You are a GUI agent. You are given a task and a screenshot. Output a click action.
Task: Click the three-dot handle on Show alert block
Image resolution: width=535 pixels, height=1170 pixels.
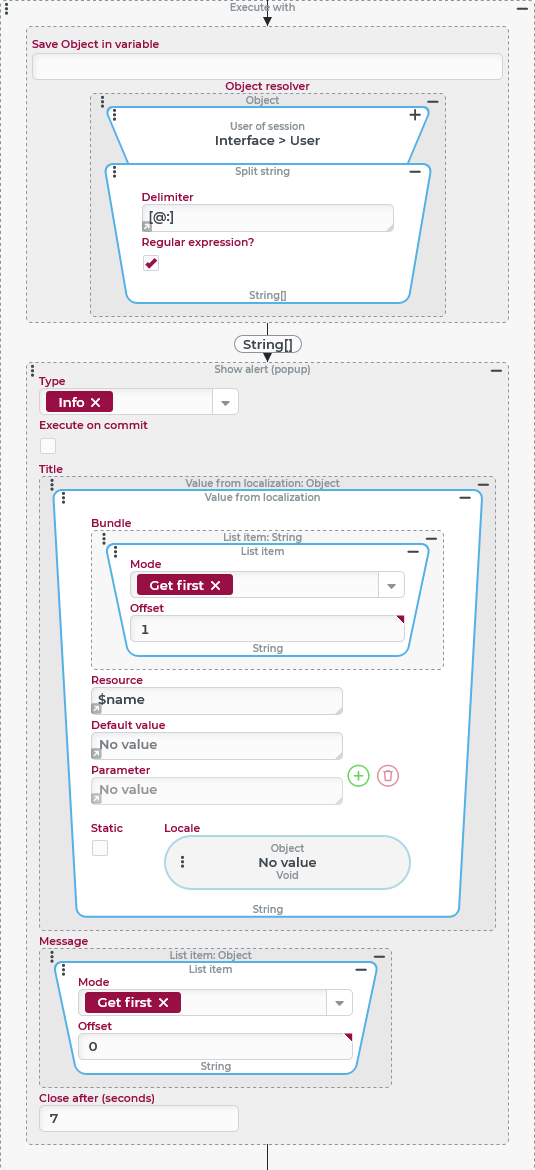(x=33, y=370)
